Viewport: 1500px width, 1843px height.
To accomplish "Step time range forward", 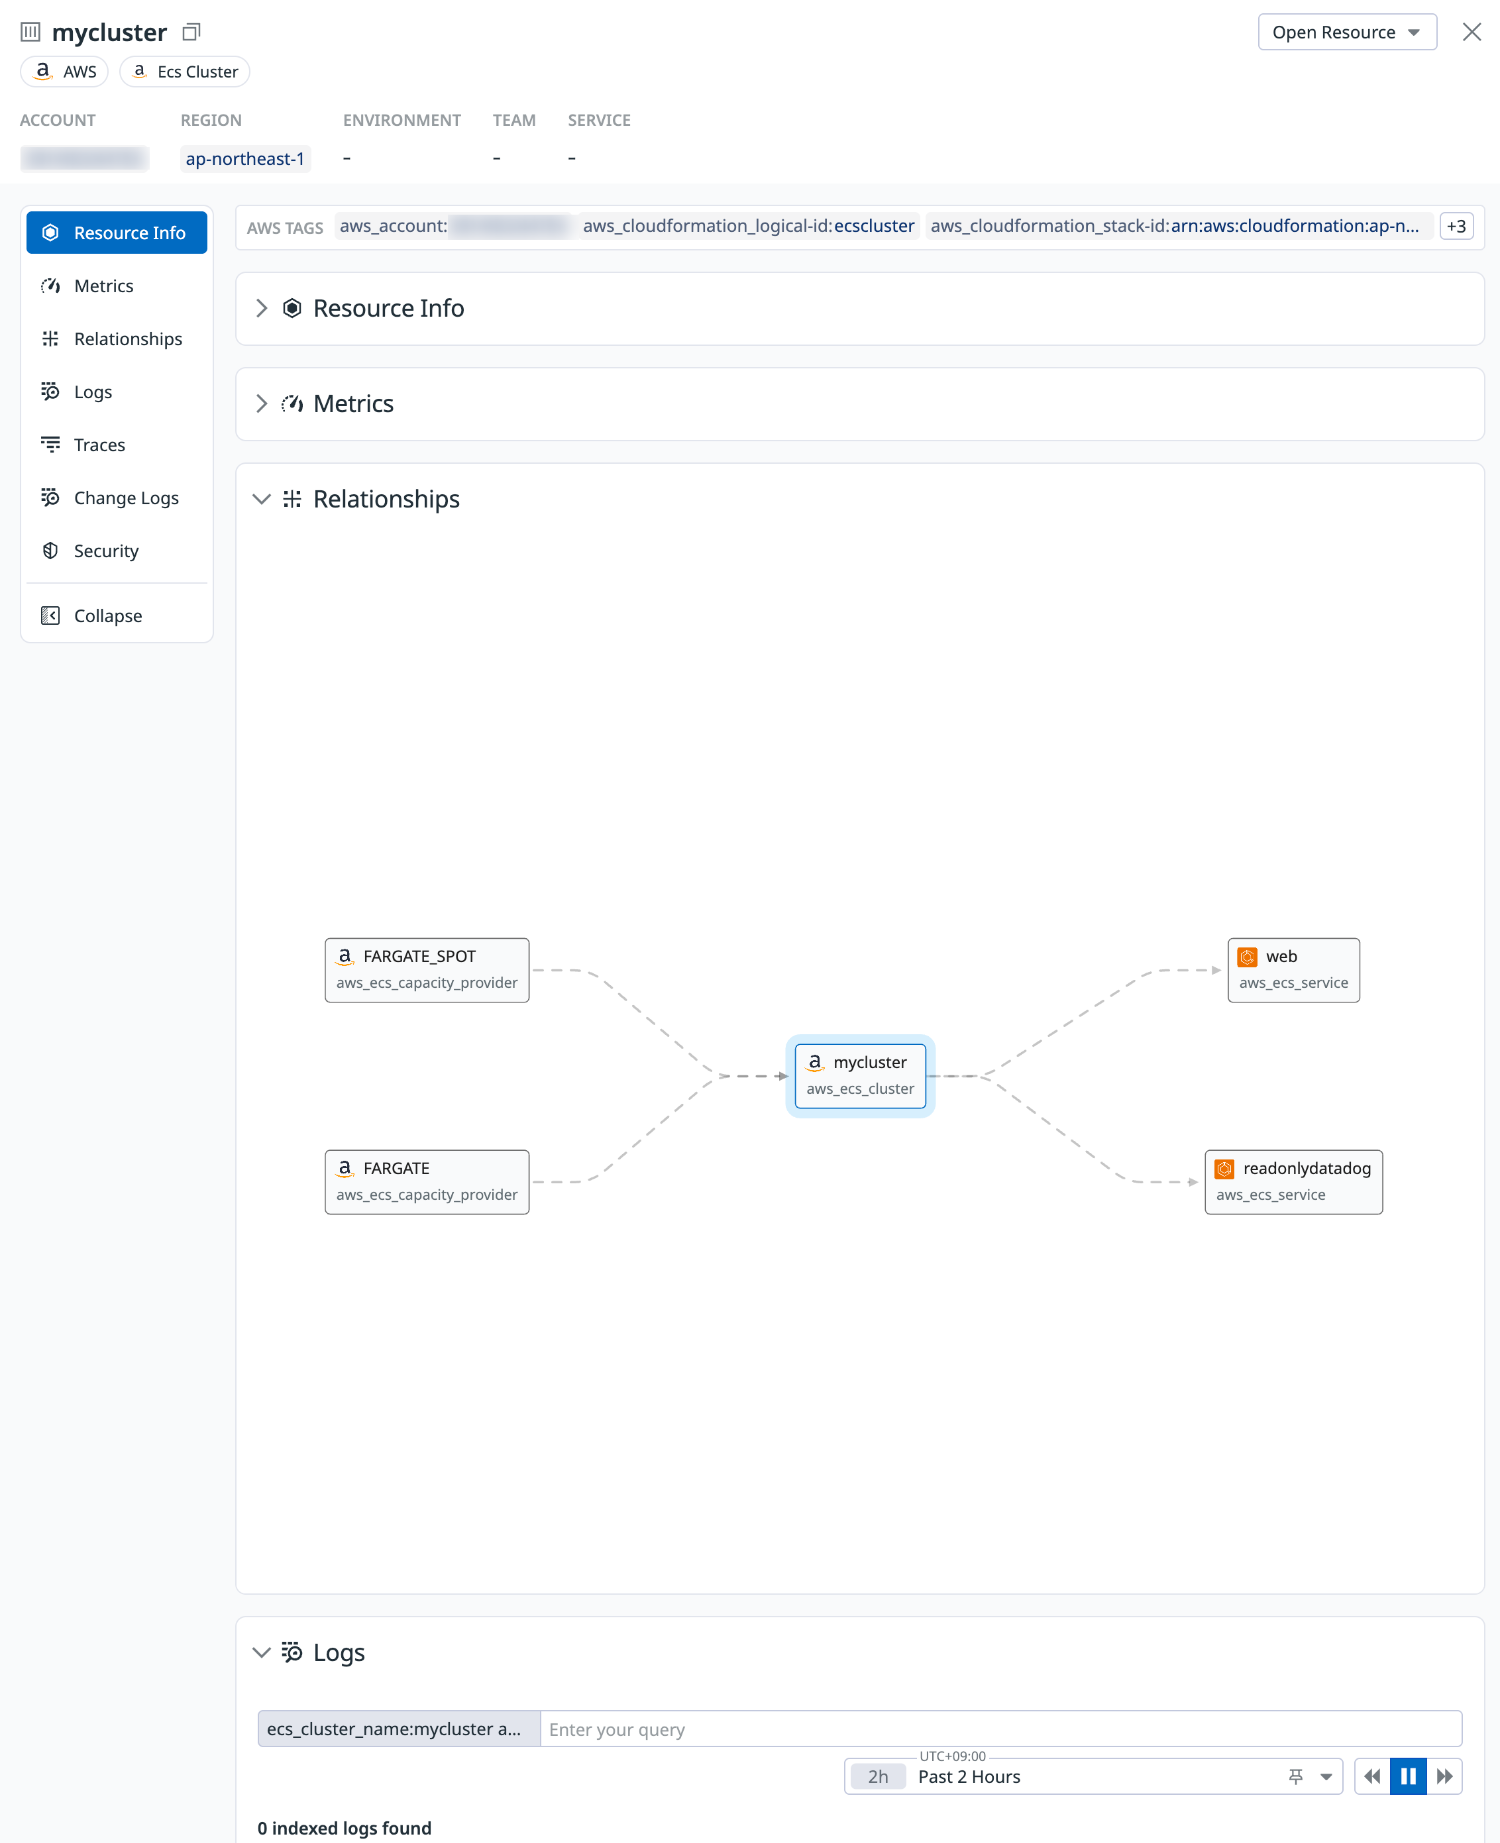I will click(x=1445, y=1777).
